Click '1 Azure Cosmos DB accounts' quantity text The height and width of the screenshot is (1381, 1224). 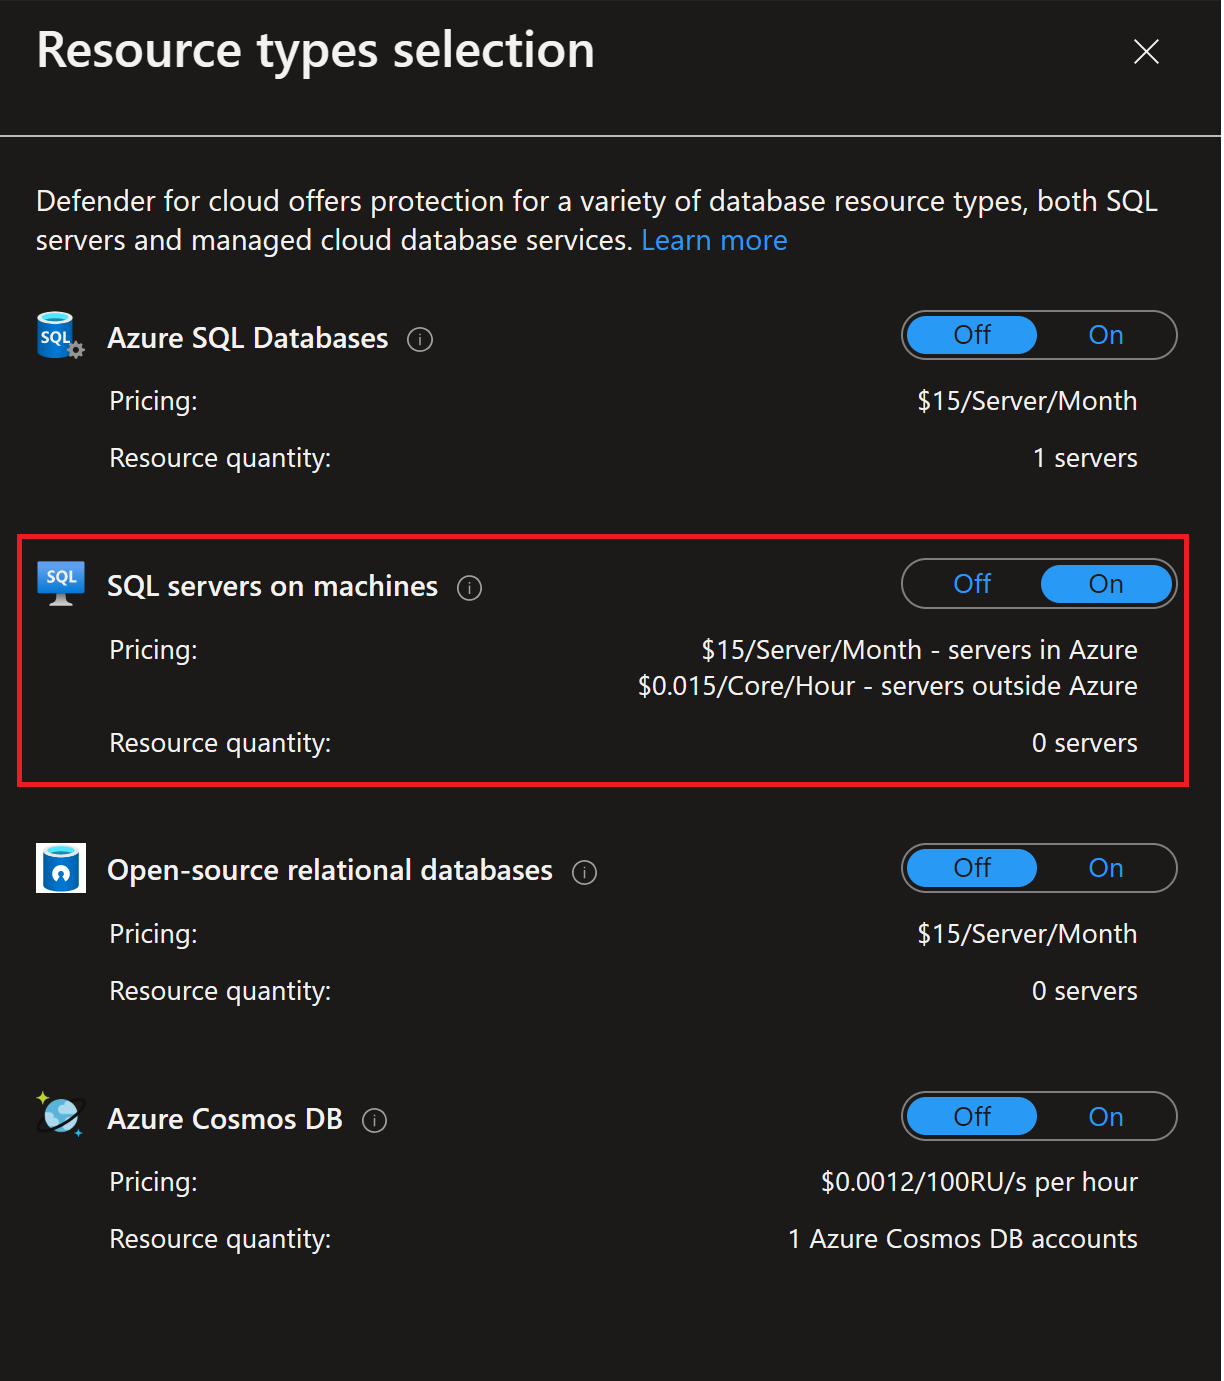click(x=963, y=1239)
